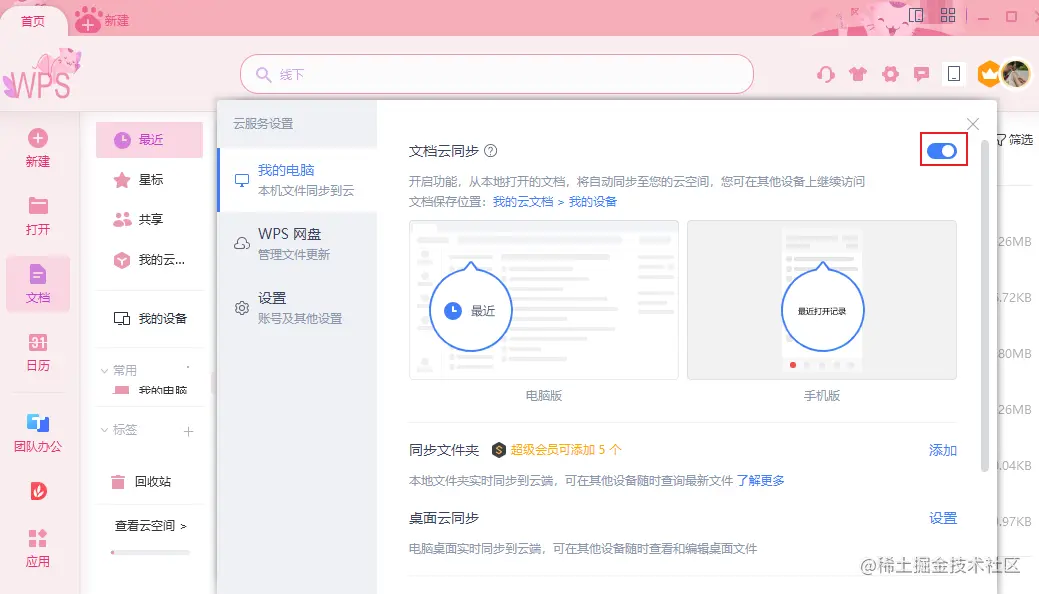Select 我的电脑 in cloud service settings
The height and width of the screenshot is (594, 1039).
point(298,180)
